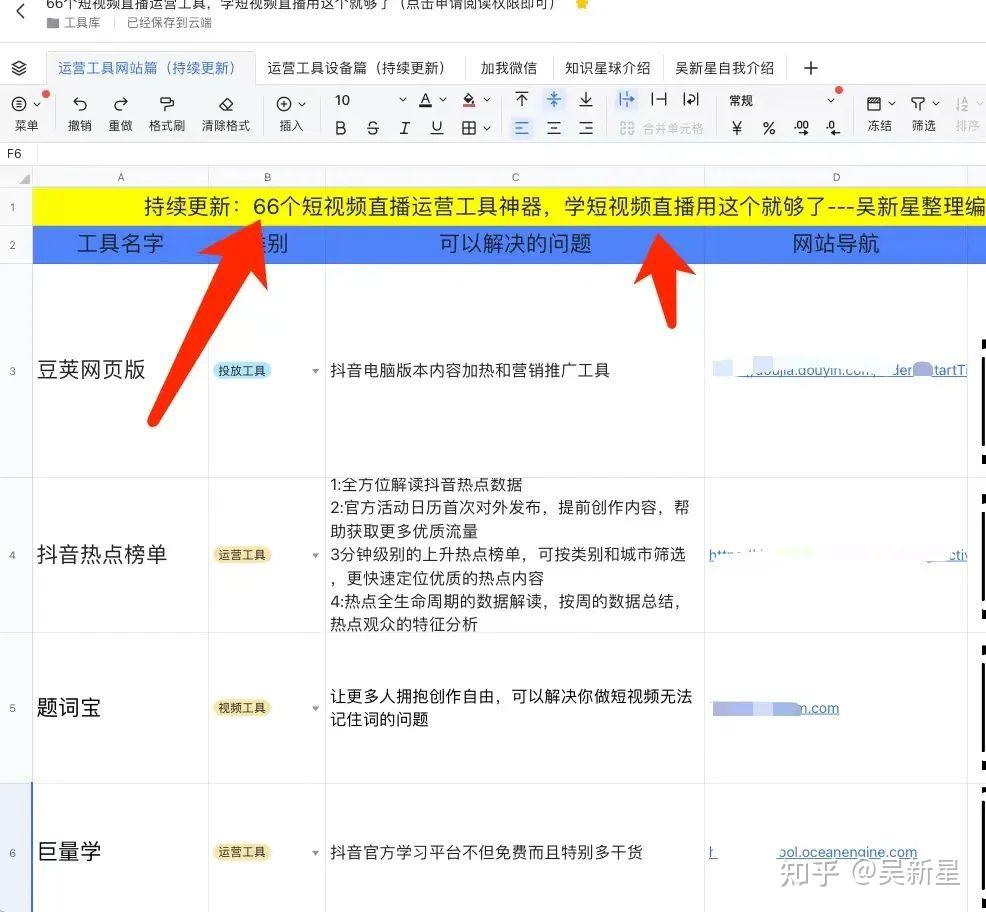Switch to 加我微信 tab

509,68
